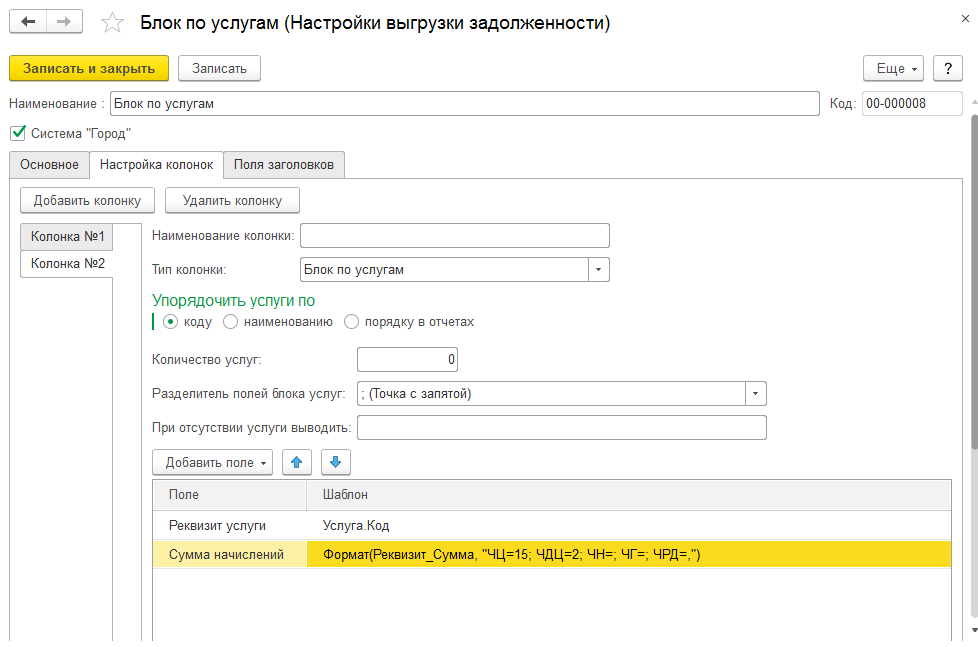Screen dimensions: 978x647
Task: Click the Код input field
Action: [x=912, y=104]
